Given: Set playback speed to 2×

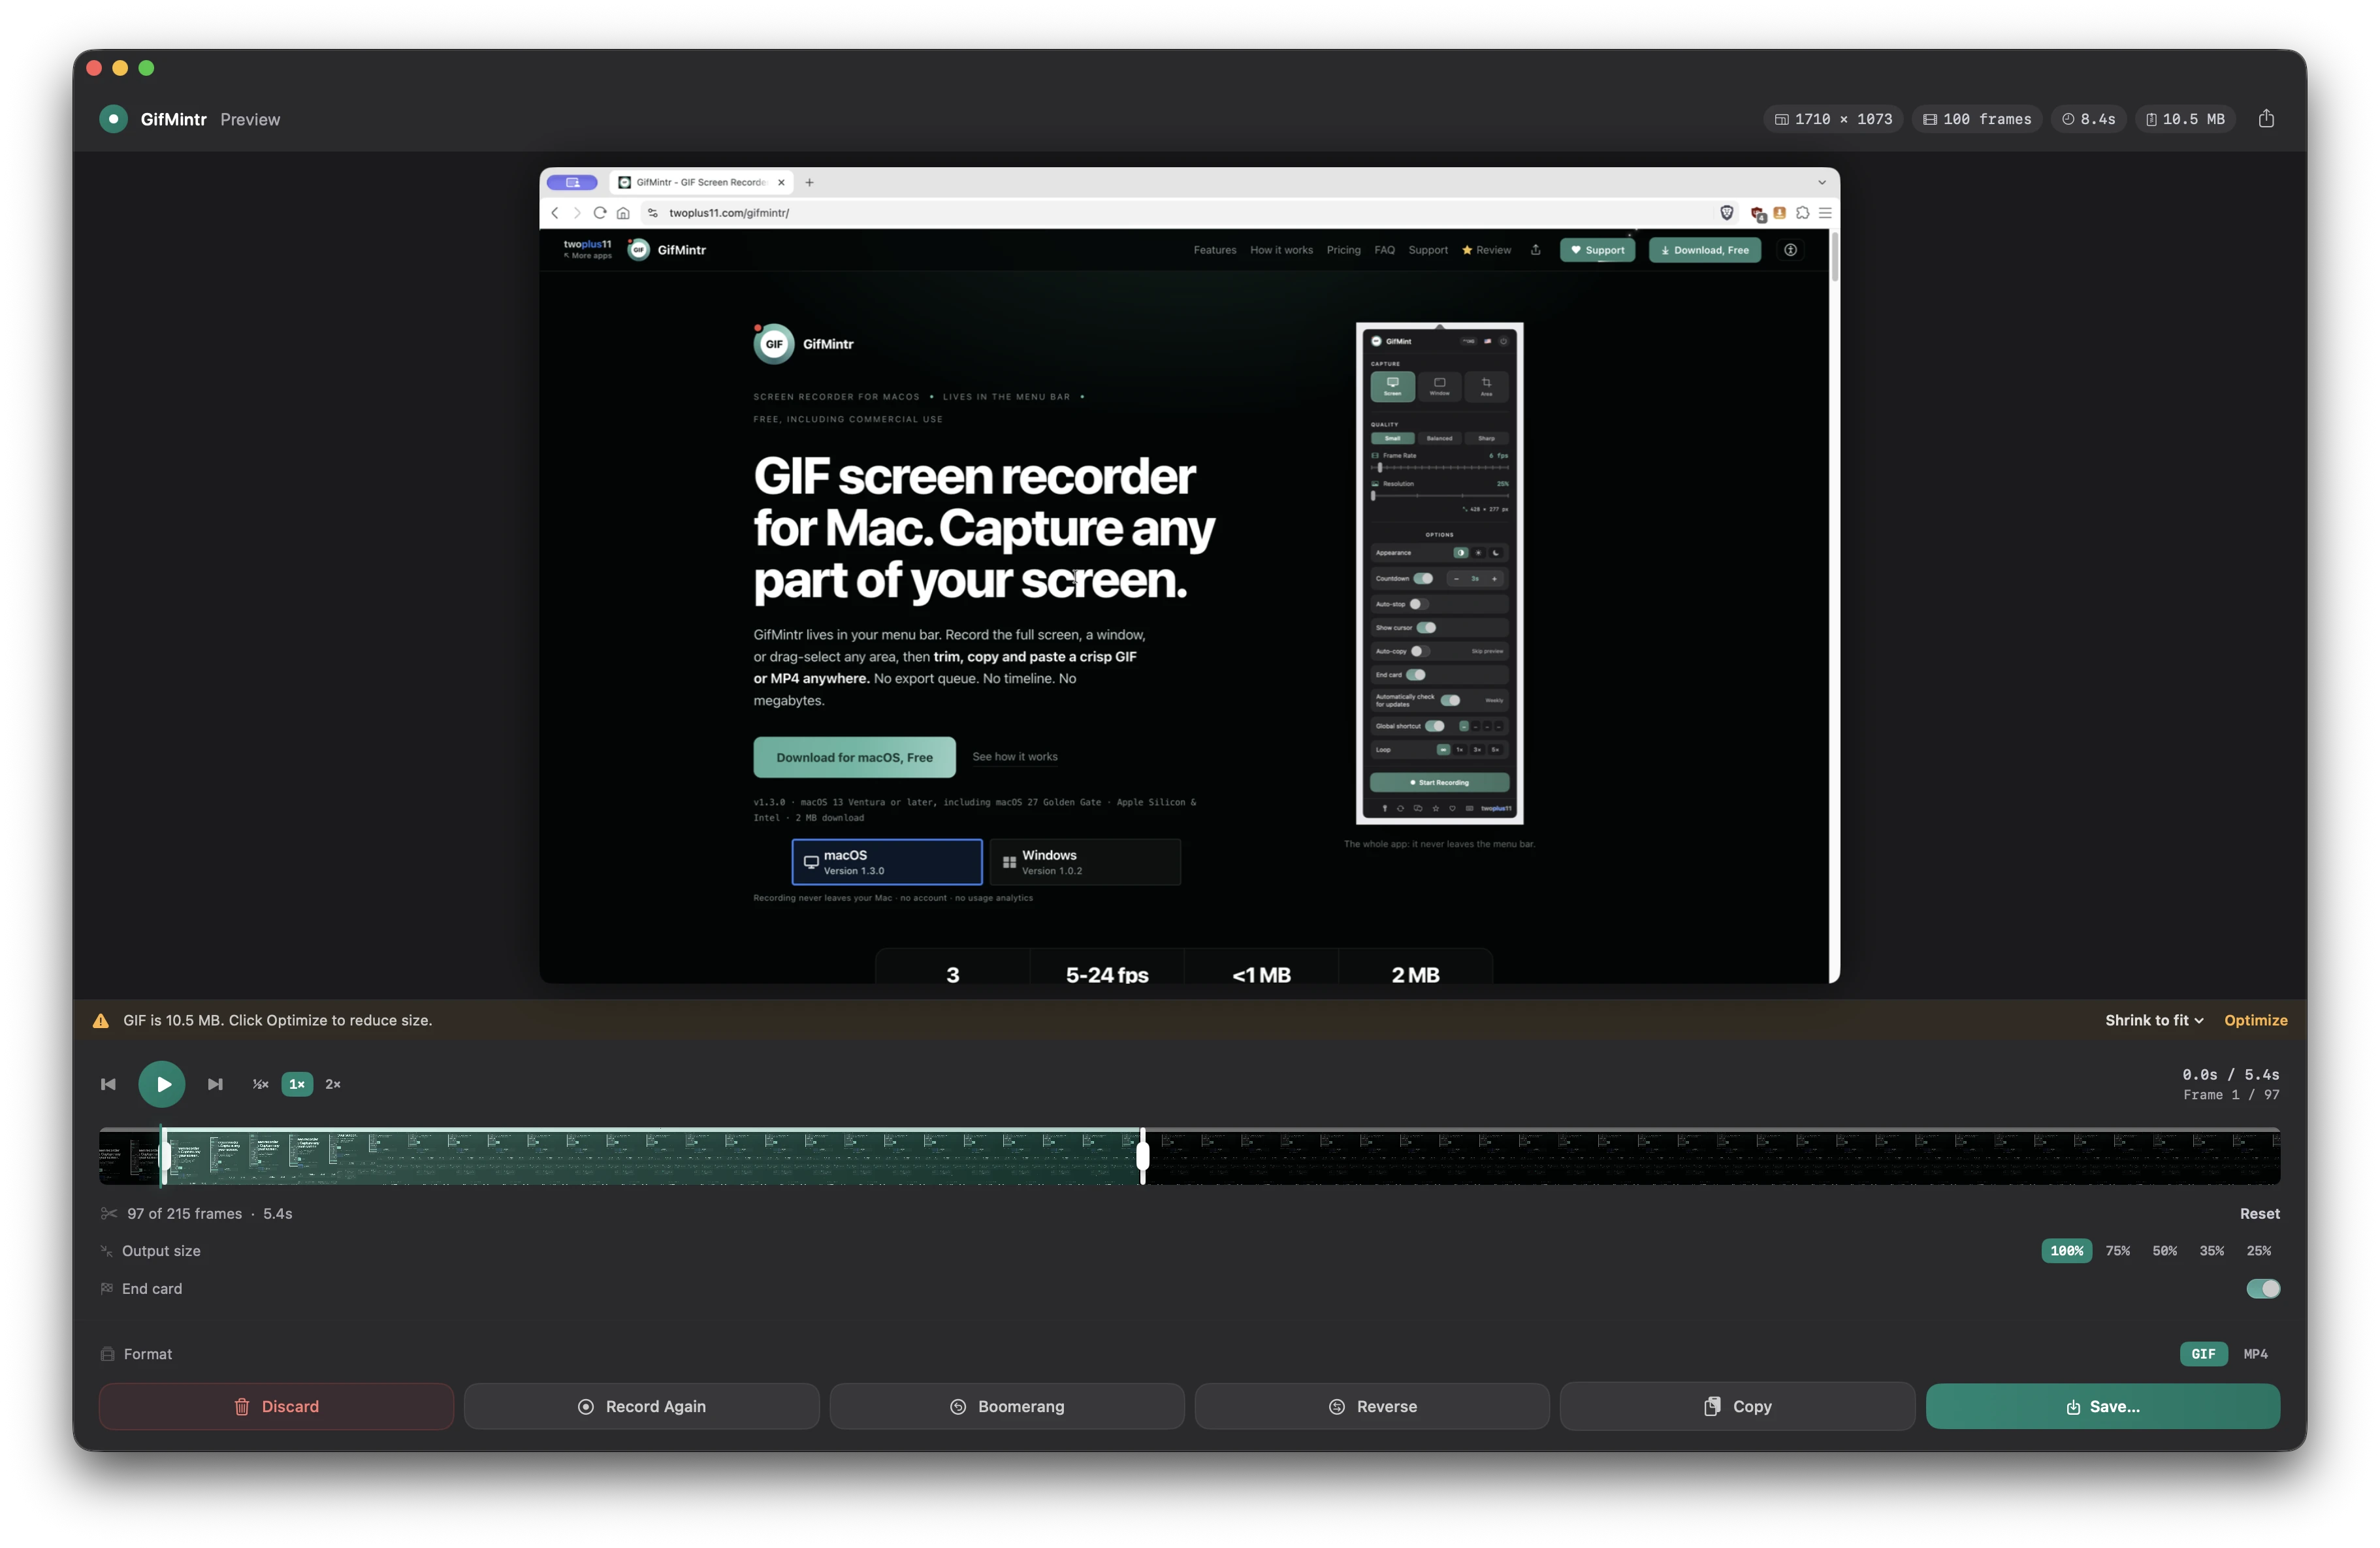Looking at the screenshot, I should click(x=333, y=1084).
